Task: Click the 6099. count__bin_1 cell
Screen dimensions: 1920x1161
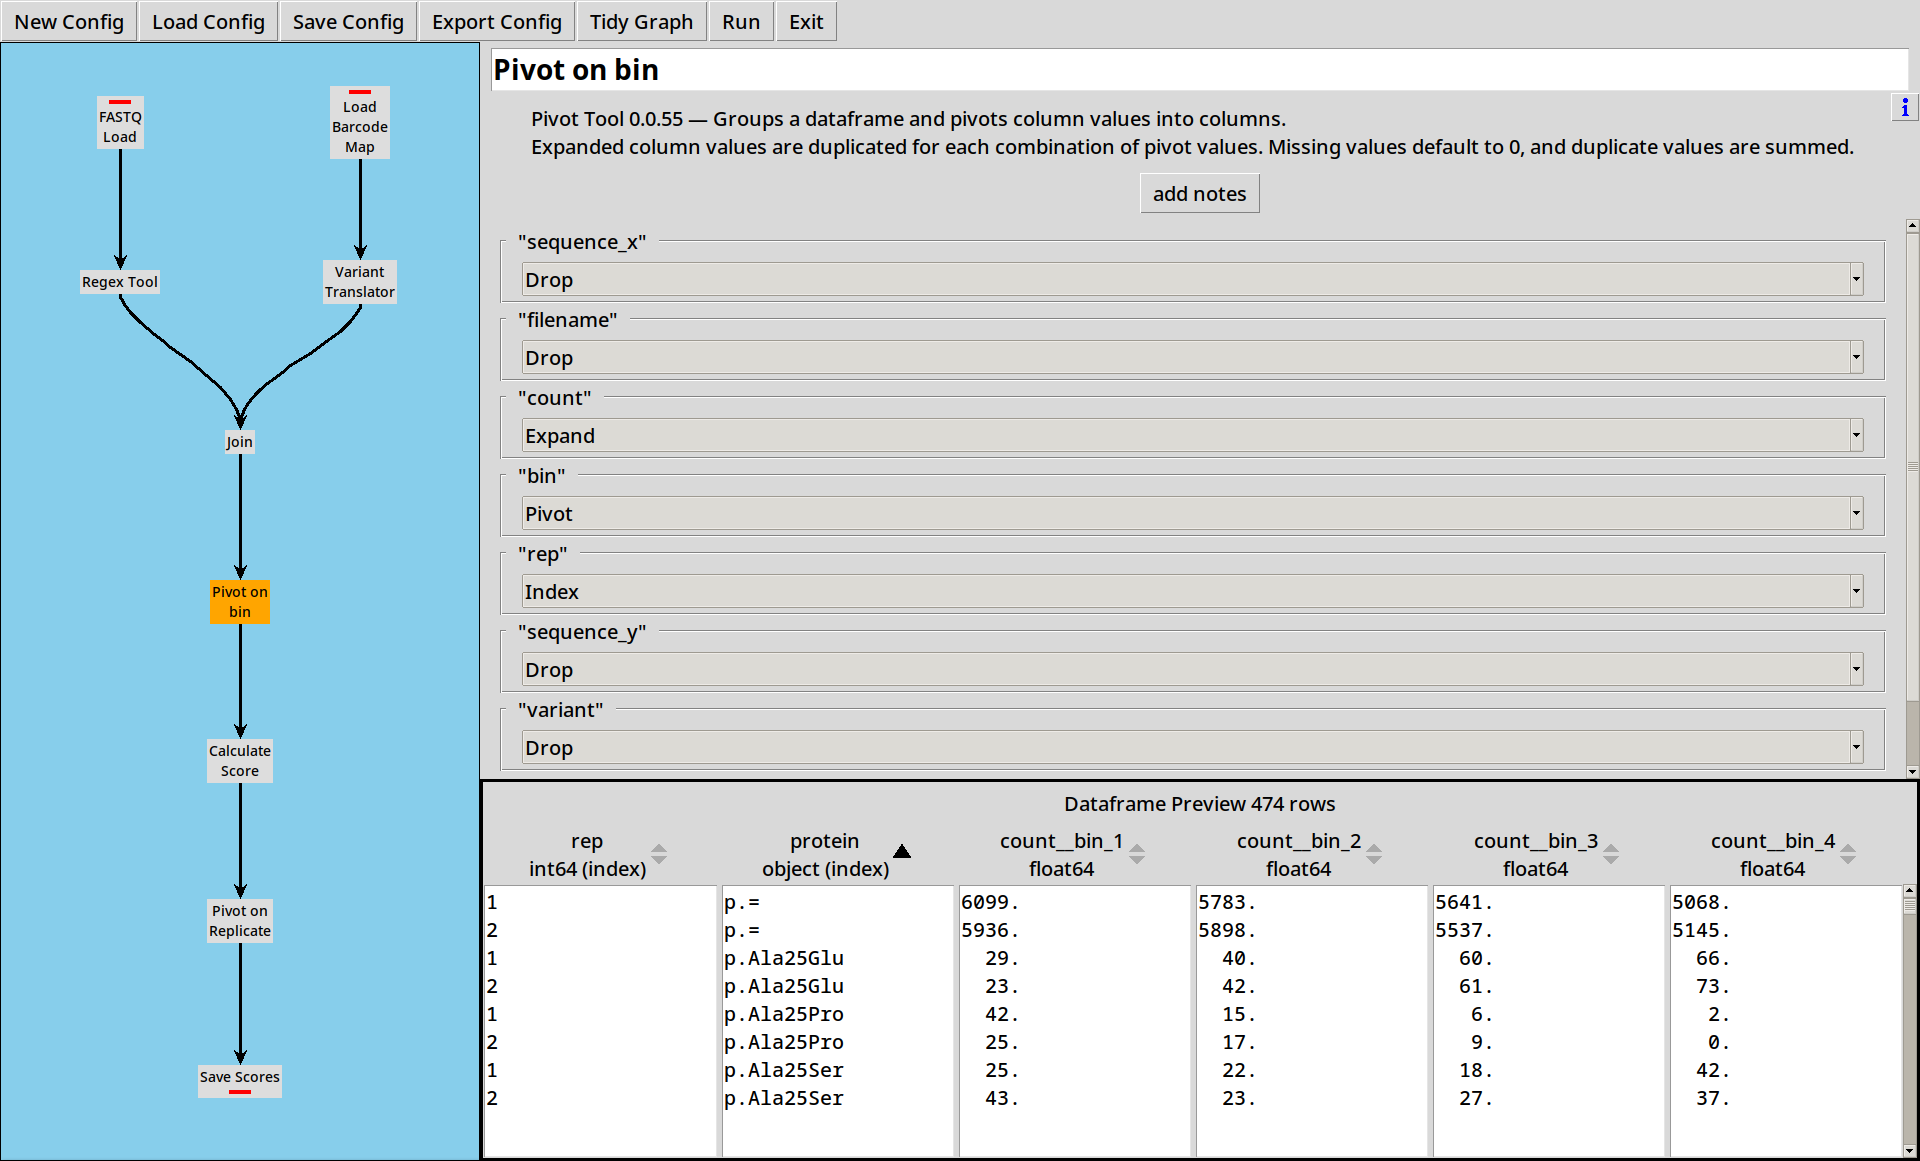Action: pyautogui.click(x=1074, y=902)
